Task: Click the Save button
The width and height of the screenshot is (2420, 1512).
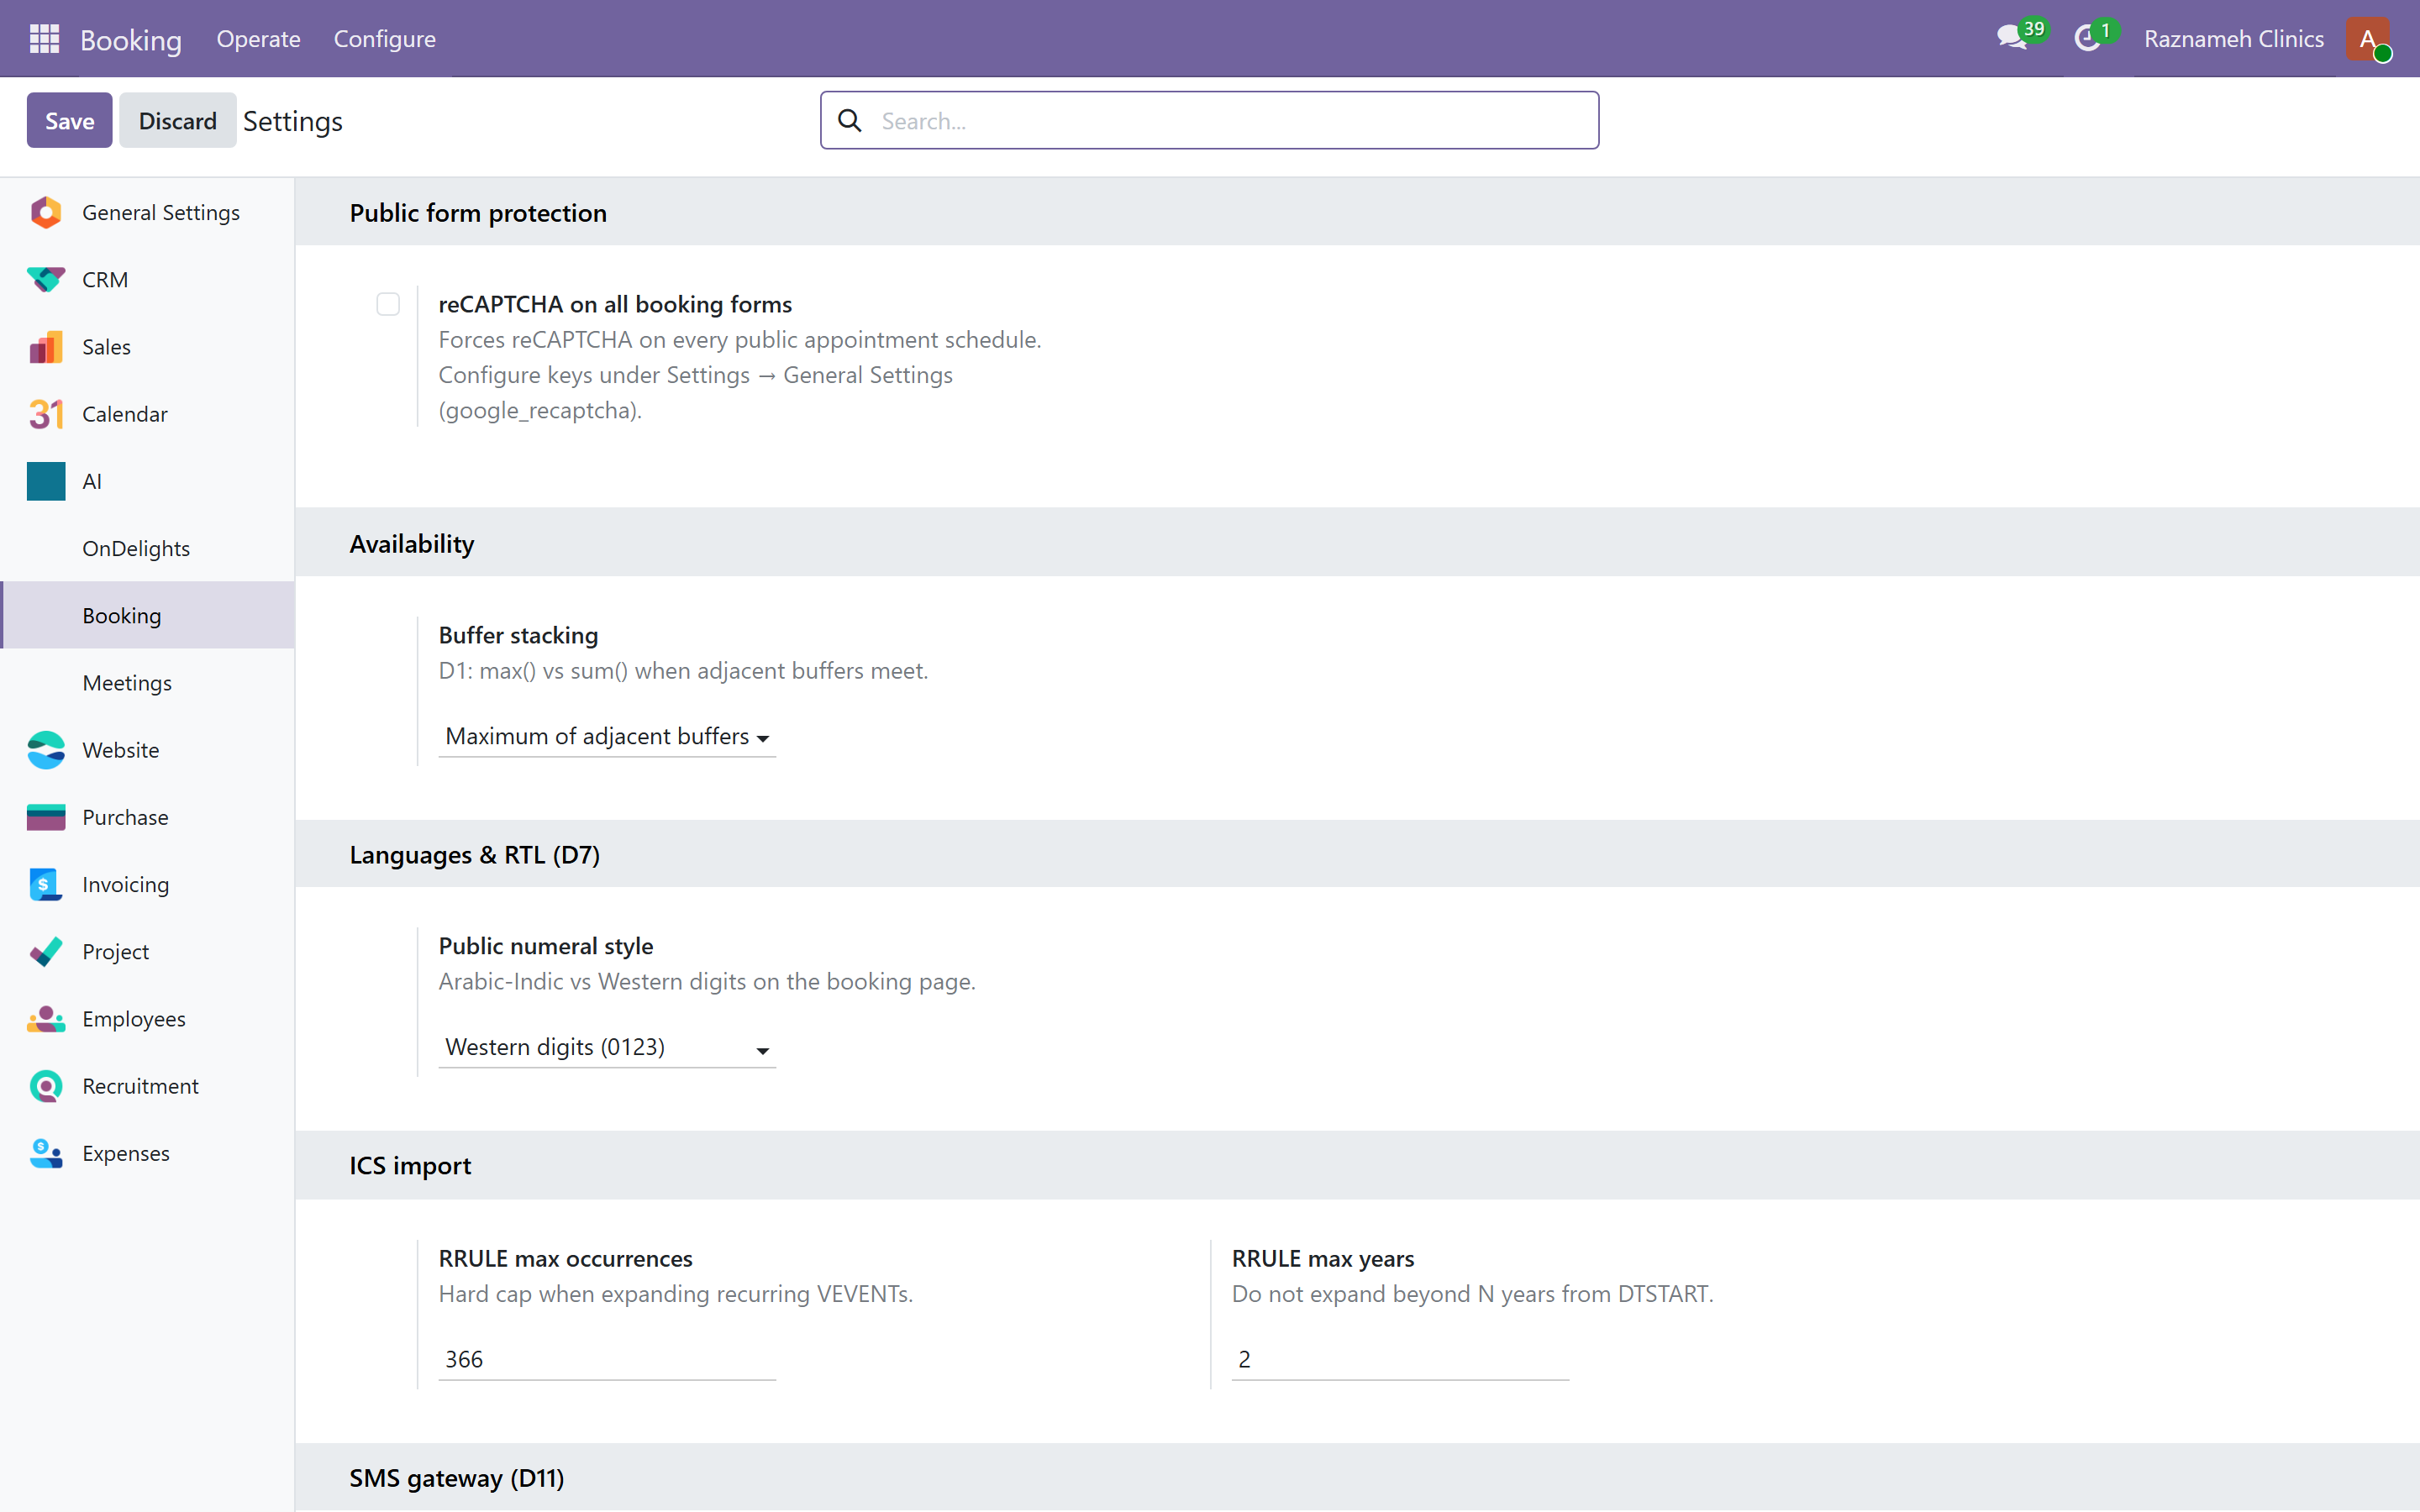Action: [x=69, y=121]
